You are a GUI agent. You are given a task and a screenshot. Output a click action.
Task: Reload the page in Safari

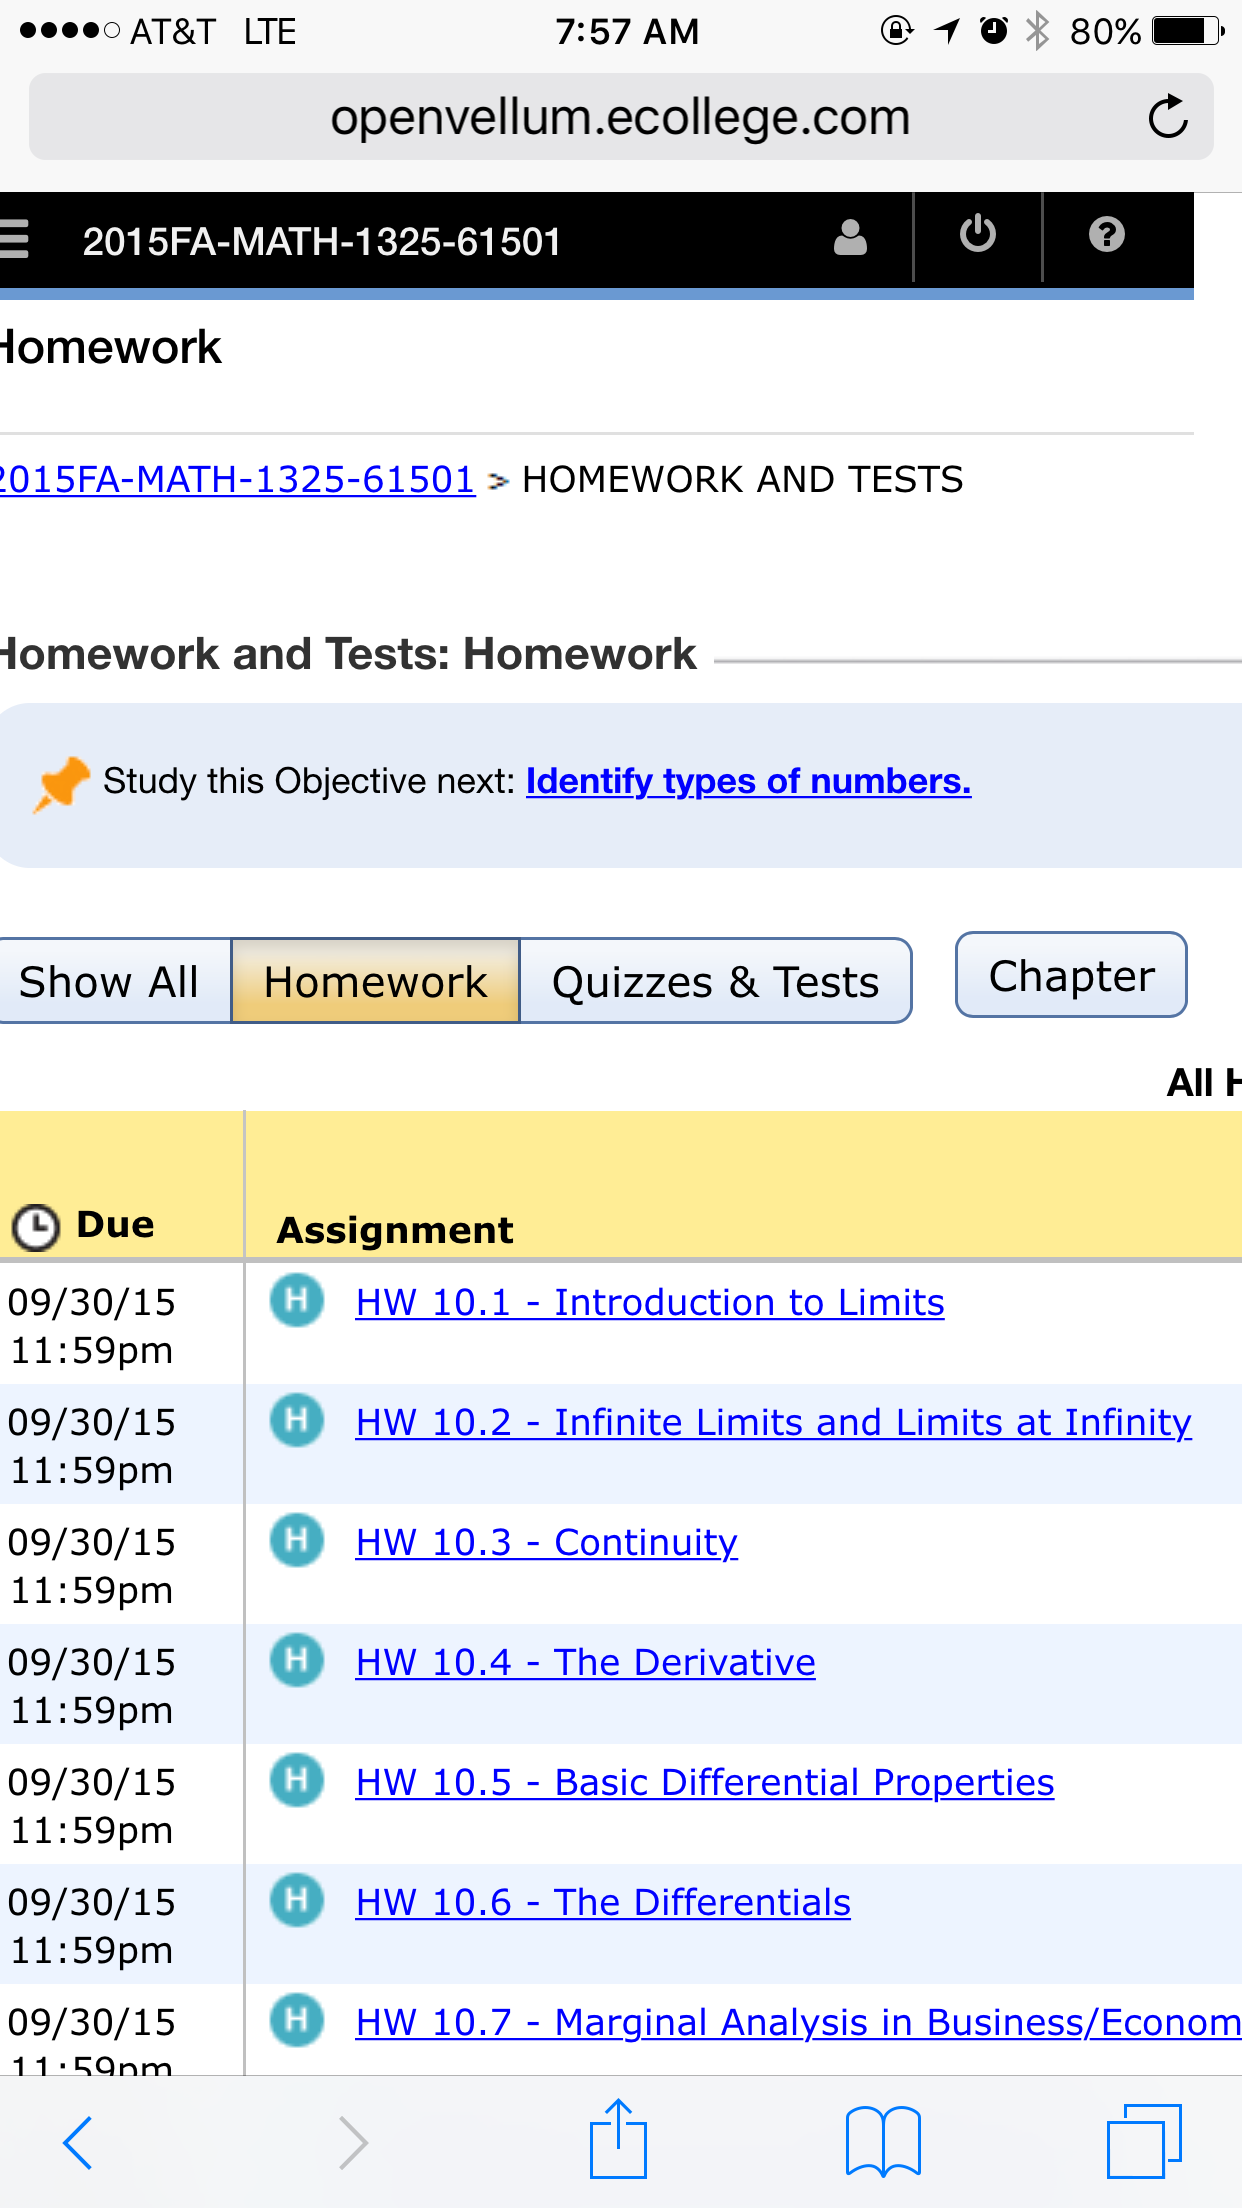(x=1168, y=117)
